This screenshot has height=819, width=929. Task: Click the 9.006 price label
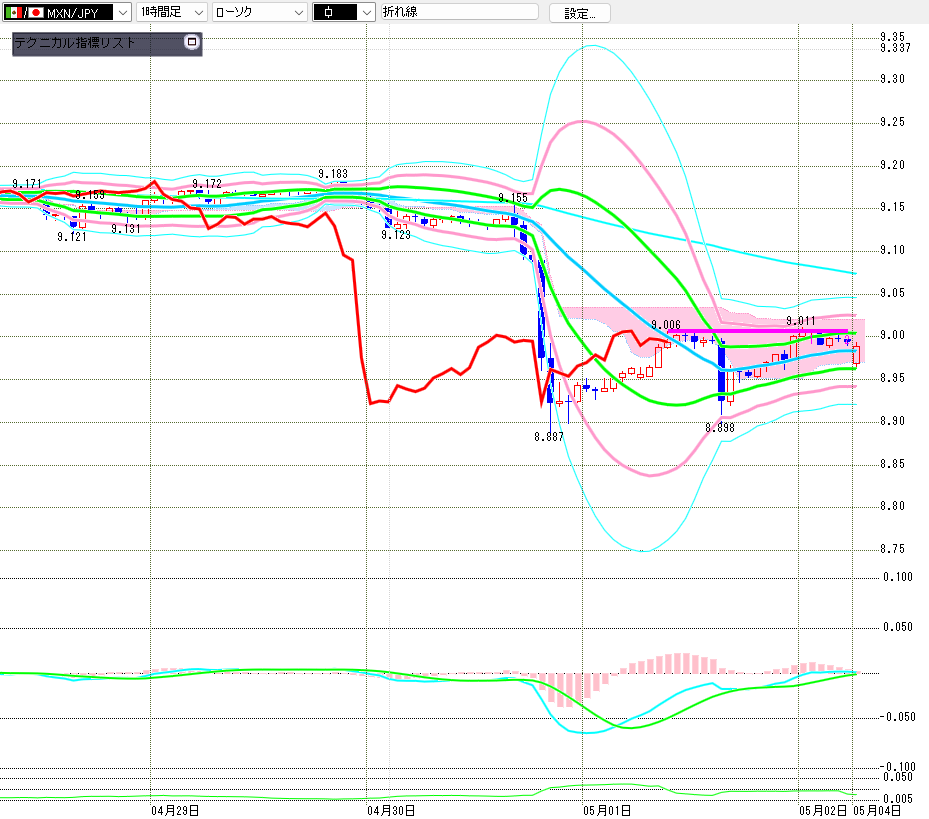click(666, 325)
